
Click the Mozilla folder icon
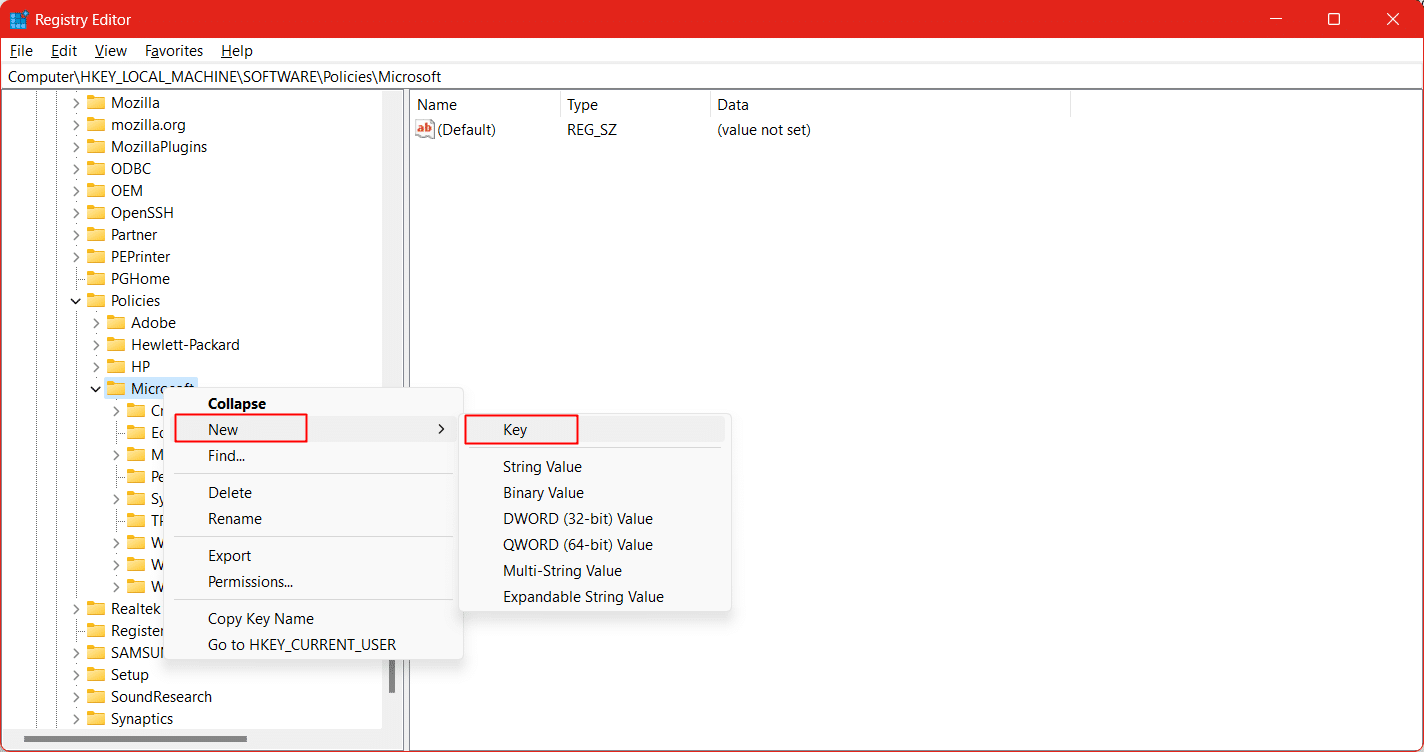(96, 102)
